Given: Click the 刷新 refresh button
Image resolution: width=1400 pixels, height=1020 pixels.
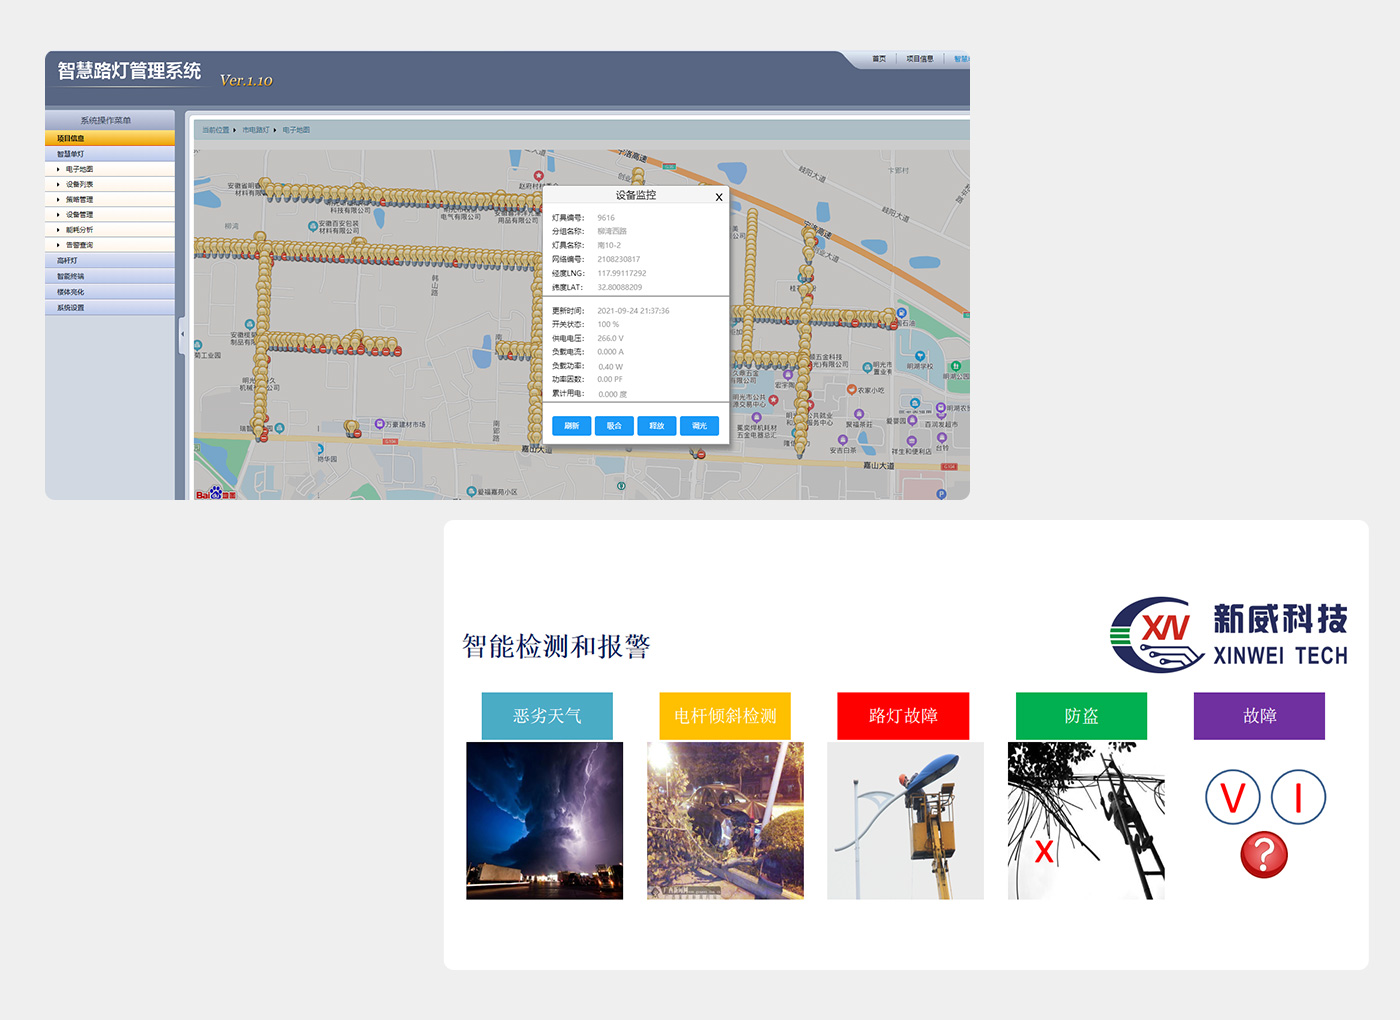Looking at the screenshot, I should coord(571,426).
